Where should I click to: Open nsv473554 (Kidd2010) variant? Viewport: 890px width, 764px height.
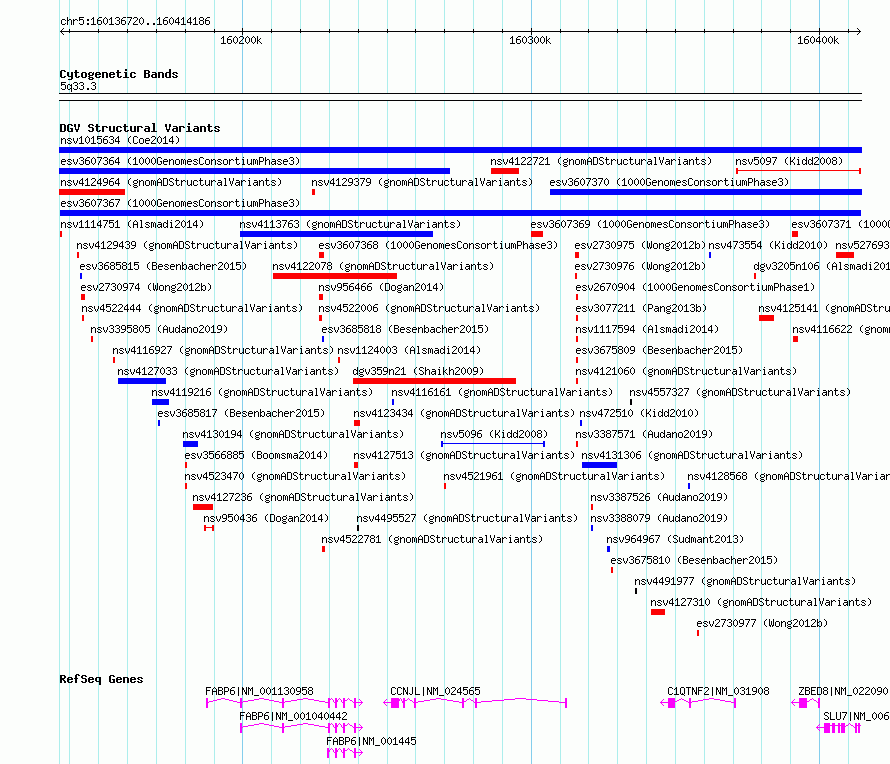pos(768,245)
